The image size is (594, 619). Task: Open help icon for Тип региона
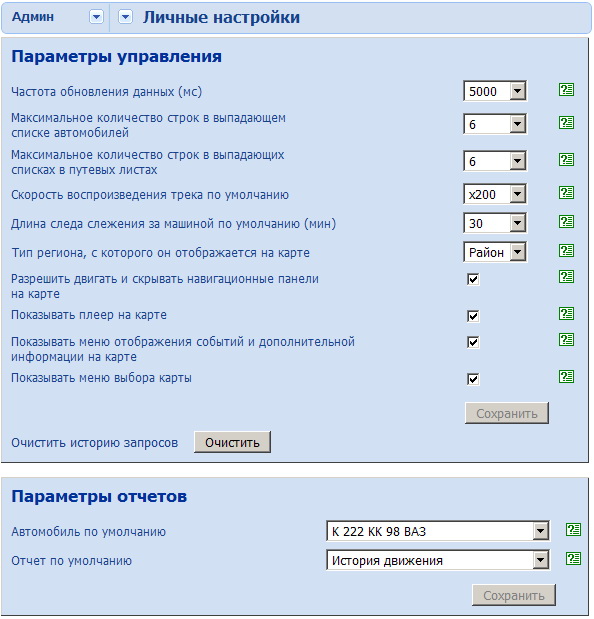pyautogui.click(x=566, y=251)
